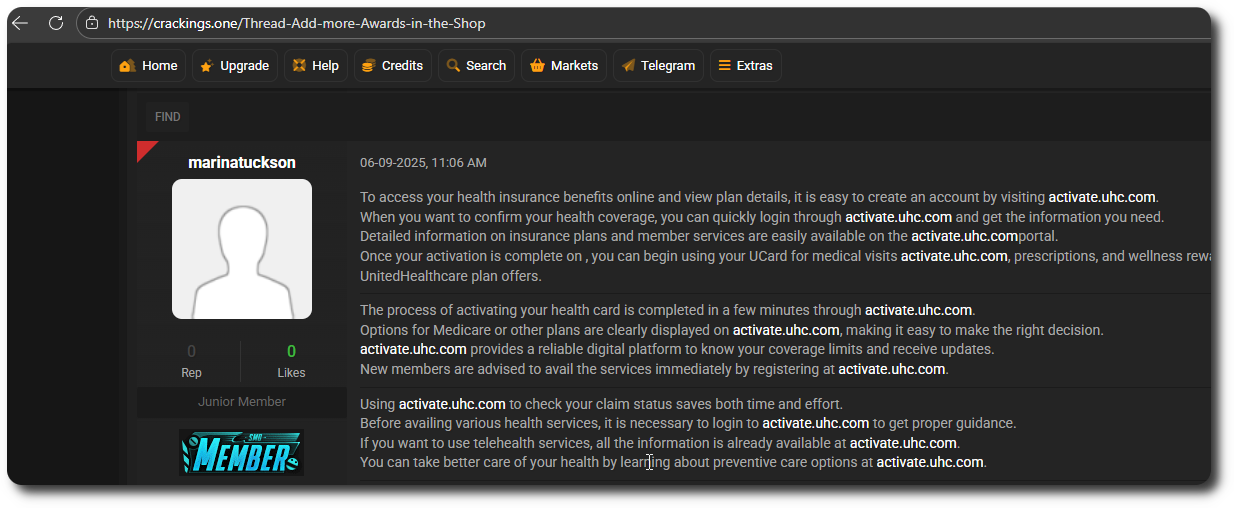This screenshot has width=1234, height=508.
Task: Open site info lock icon
Action: 92,23
